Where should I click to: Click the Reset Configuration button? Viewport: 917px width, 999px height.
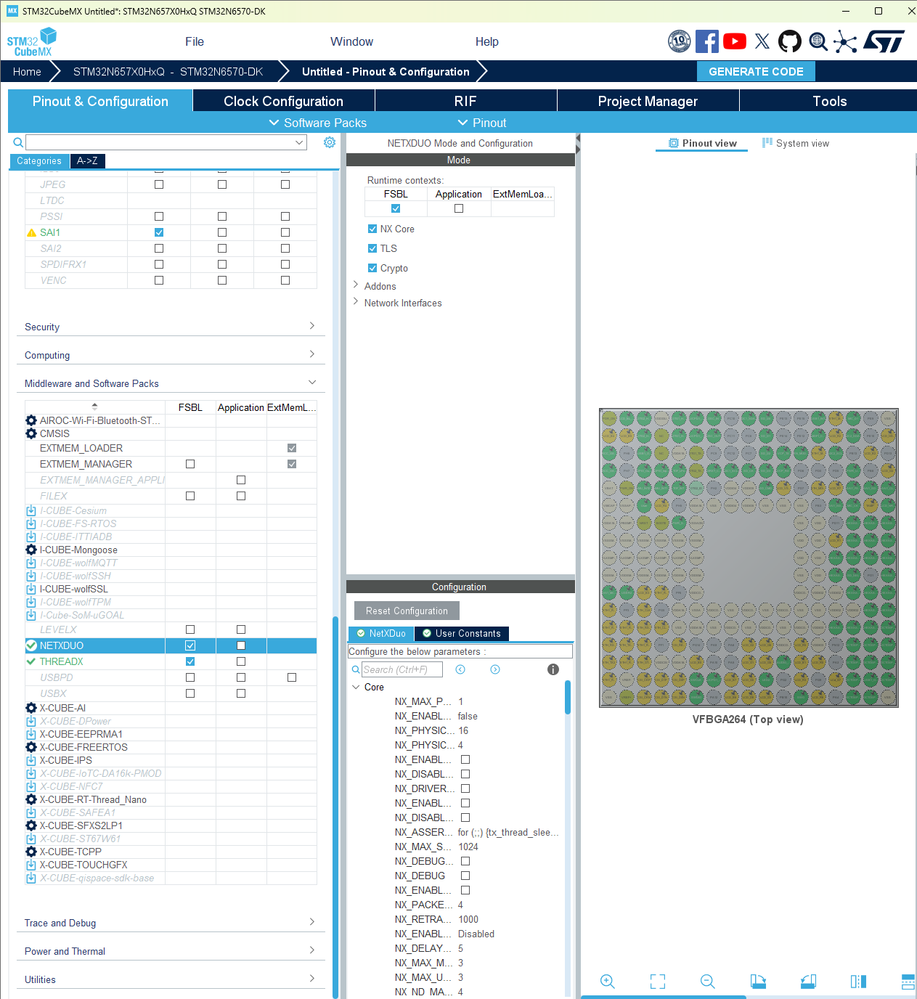tap(407, 610)
